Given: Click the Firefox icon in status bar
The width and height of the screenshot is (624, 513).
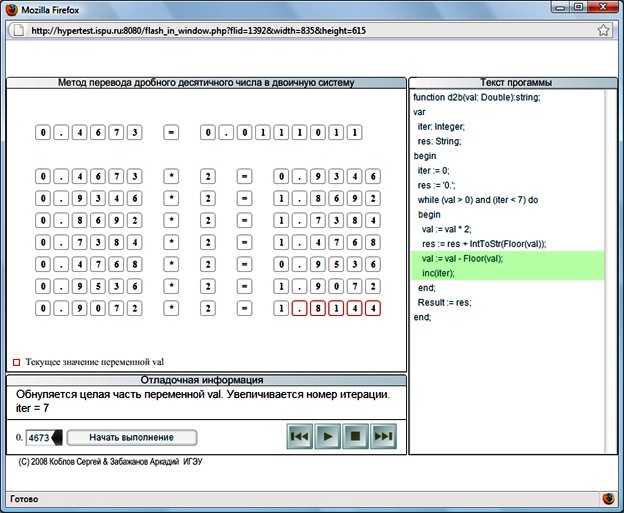Looking at the screenshot, I should click(x=607, y=498).
